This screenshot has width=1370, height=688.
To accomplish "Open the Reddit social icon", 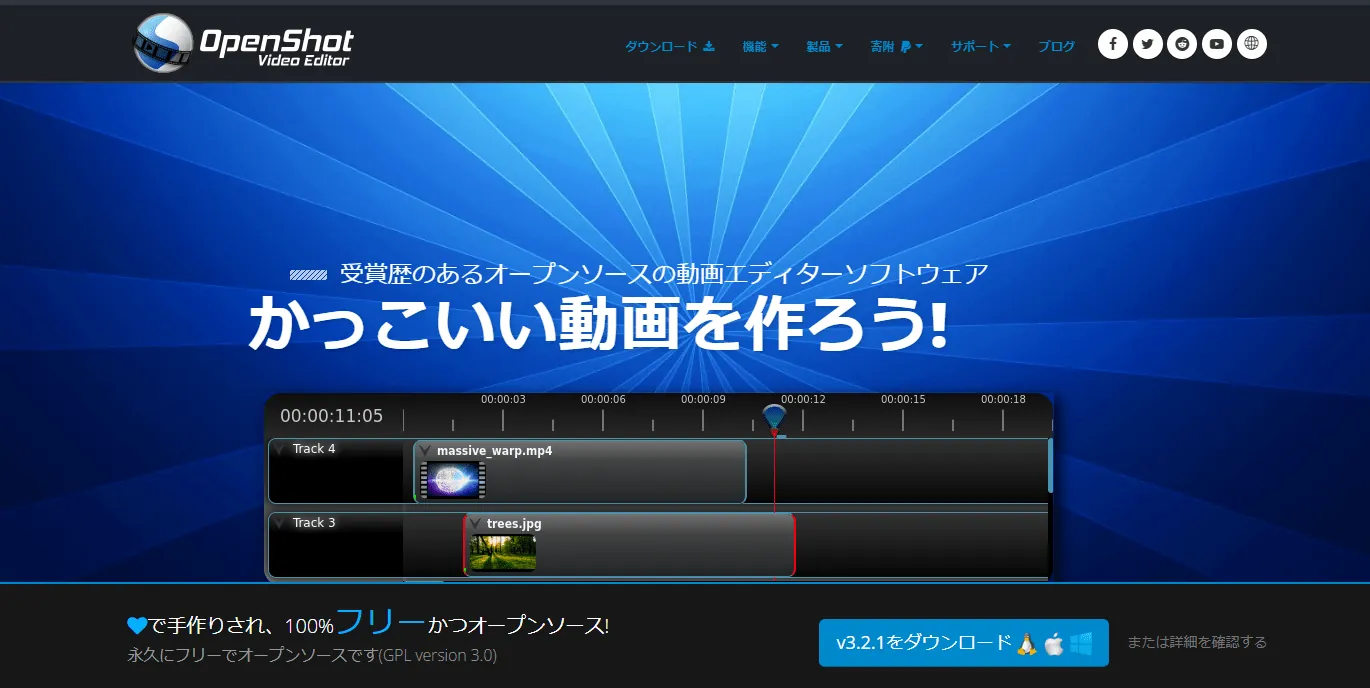I will pyautogui.click(x=1182, y=44).
